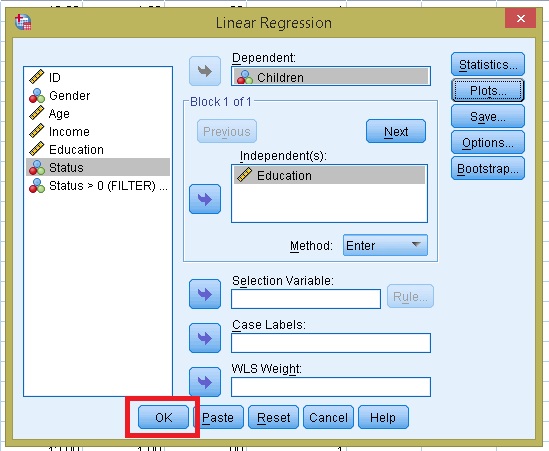This screenshot has height=451, width=549.
Task: Click the Dependent variable arrow button
Action: [205, 71]
